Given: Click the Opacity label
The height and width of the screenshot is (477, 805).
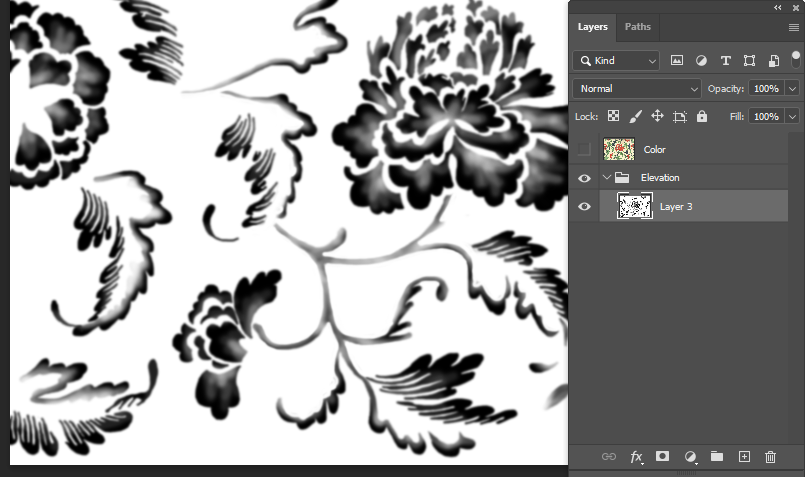Looking at the screenshot, I should point(725,89).
